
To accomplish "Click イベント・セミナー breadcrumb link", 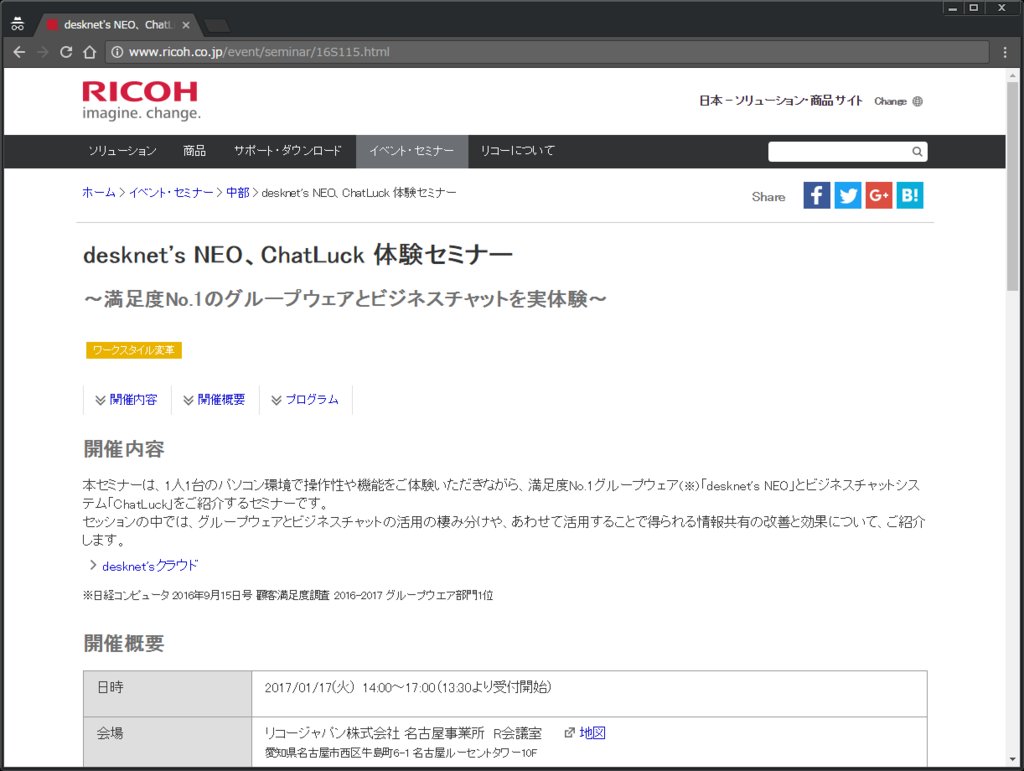I will click(171, 193).
